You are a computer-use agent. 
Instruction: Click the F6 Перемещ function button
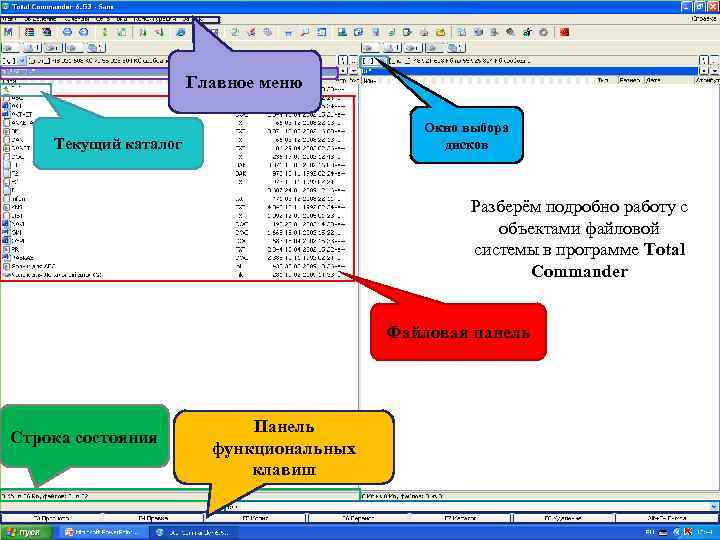point(358,518)
